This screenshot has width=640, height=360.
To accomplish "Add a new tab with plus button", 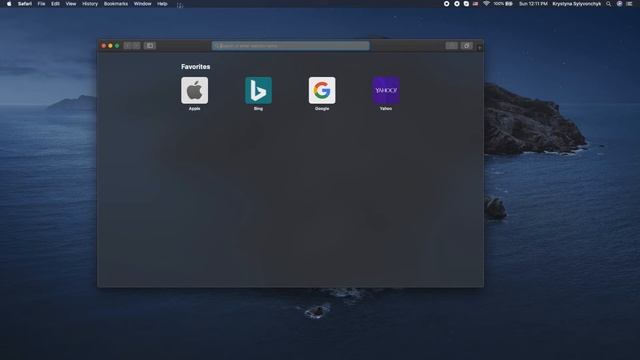I will (x=480, y=48).
